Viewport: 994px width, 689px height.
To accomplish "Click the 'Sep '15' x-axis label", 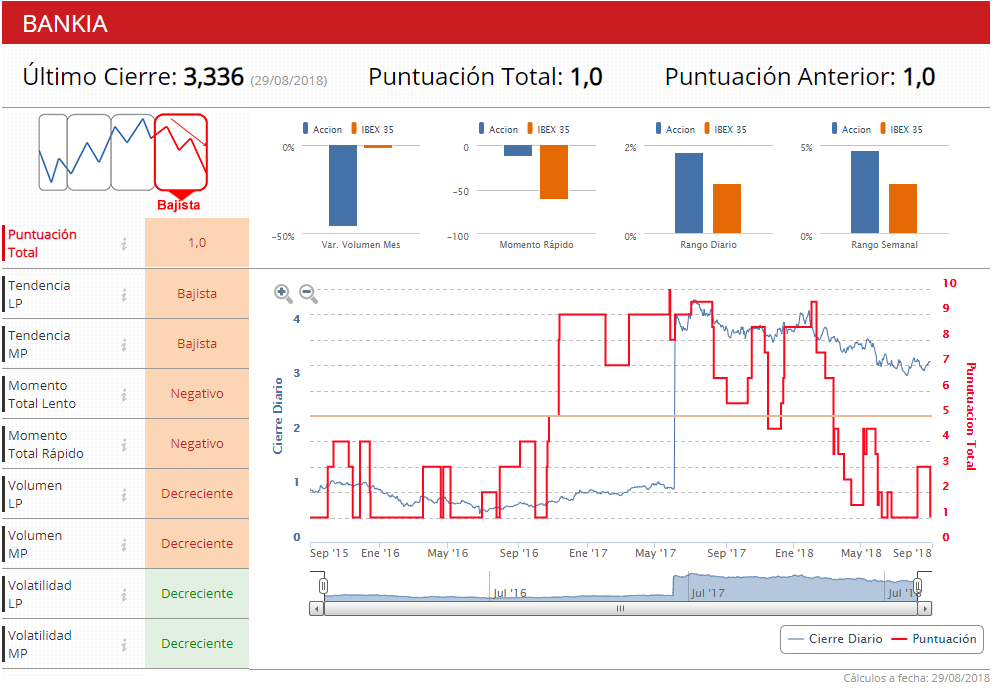I will tap(329, 553).
